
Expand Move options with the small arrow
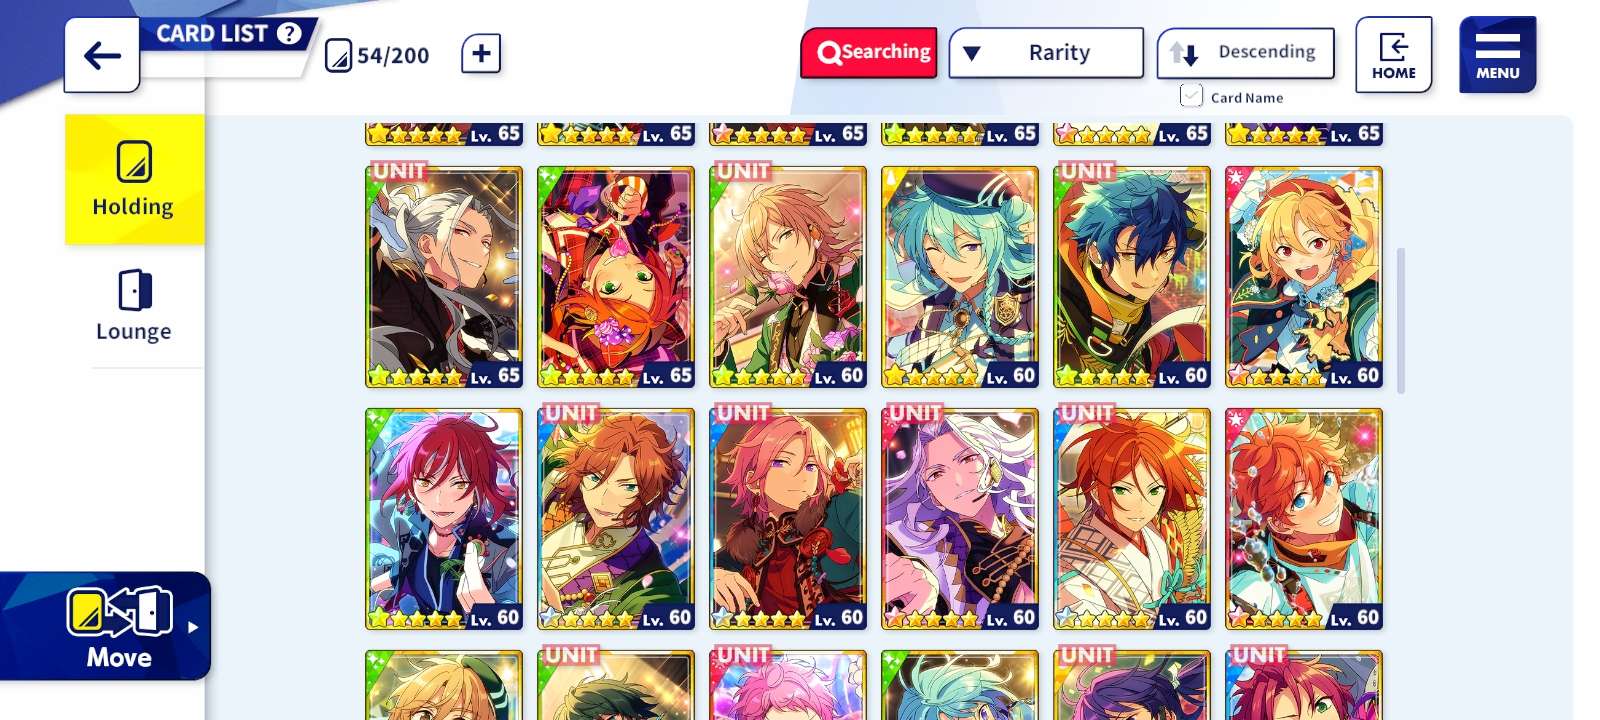click(x=193, y=627)
